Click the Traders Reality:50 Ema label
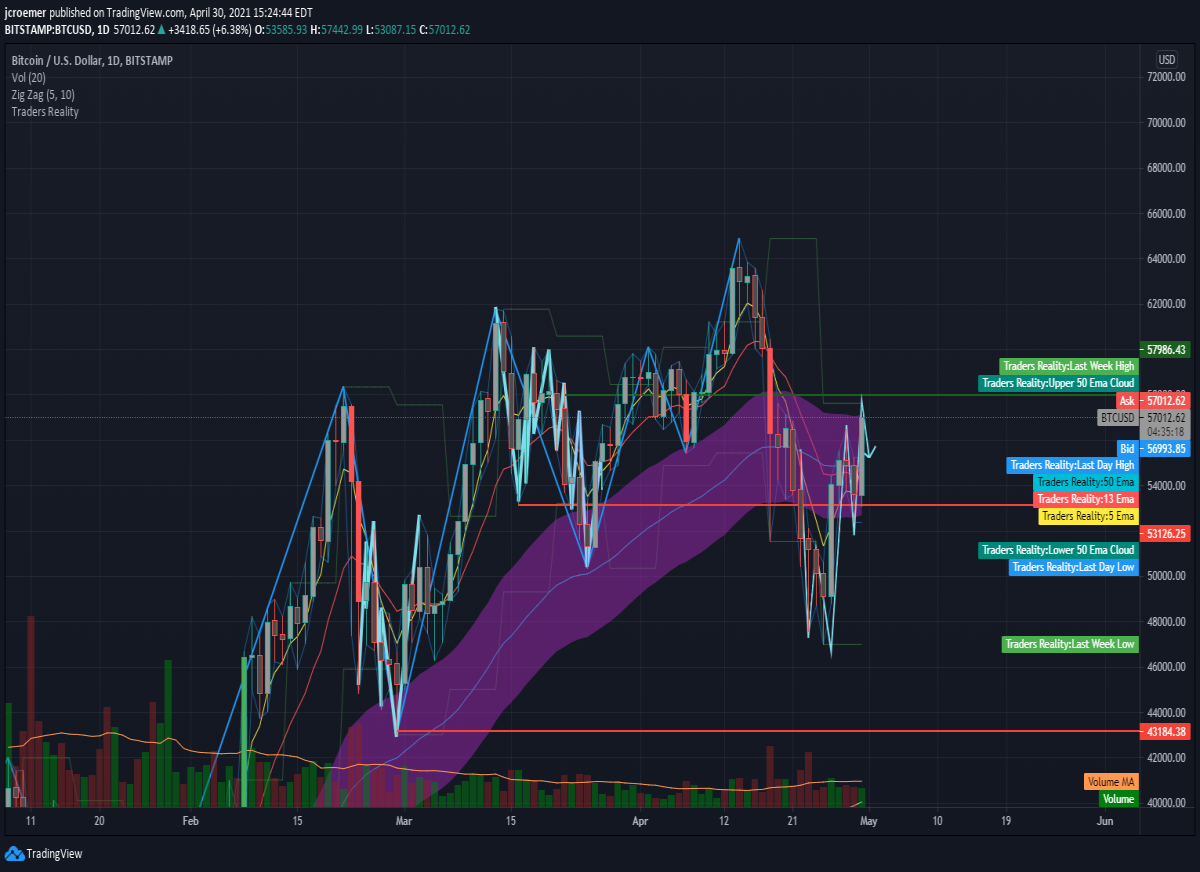The width and height of the screenshot is (1200, 872). pos(1085,482)
